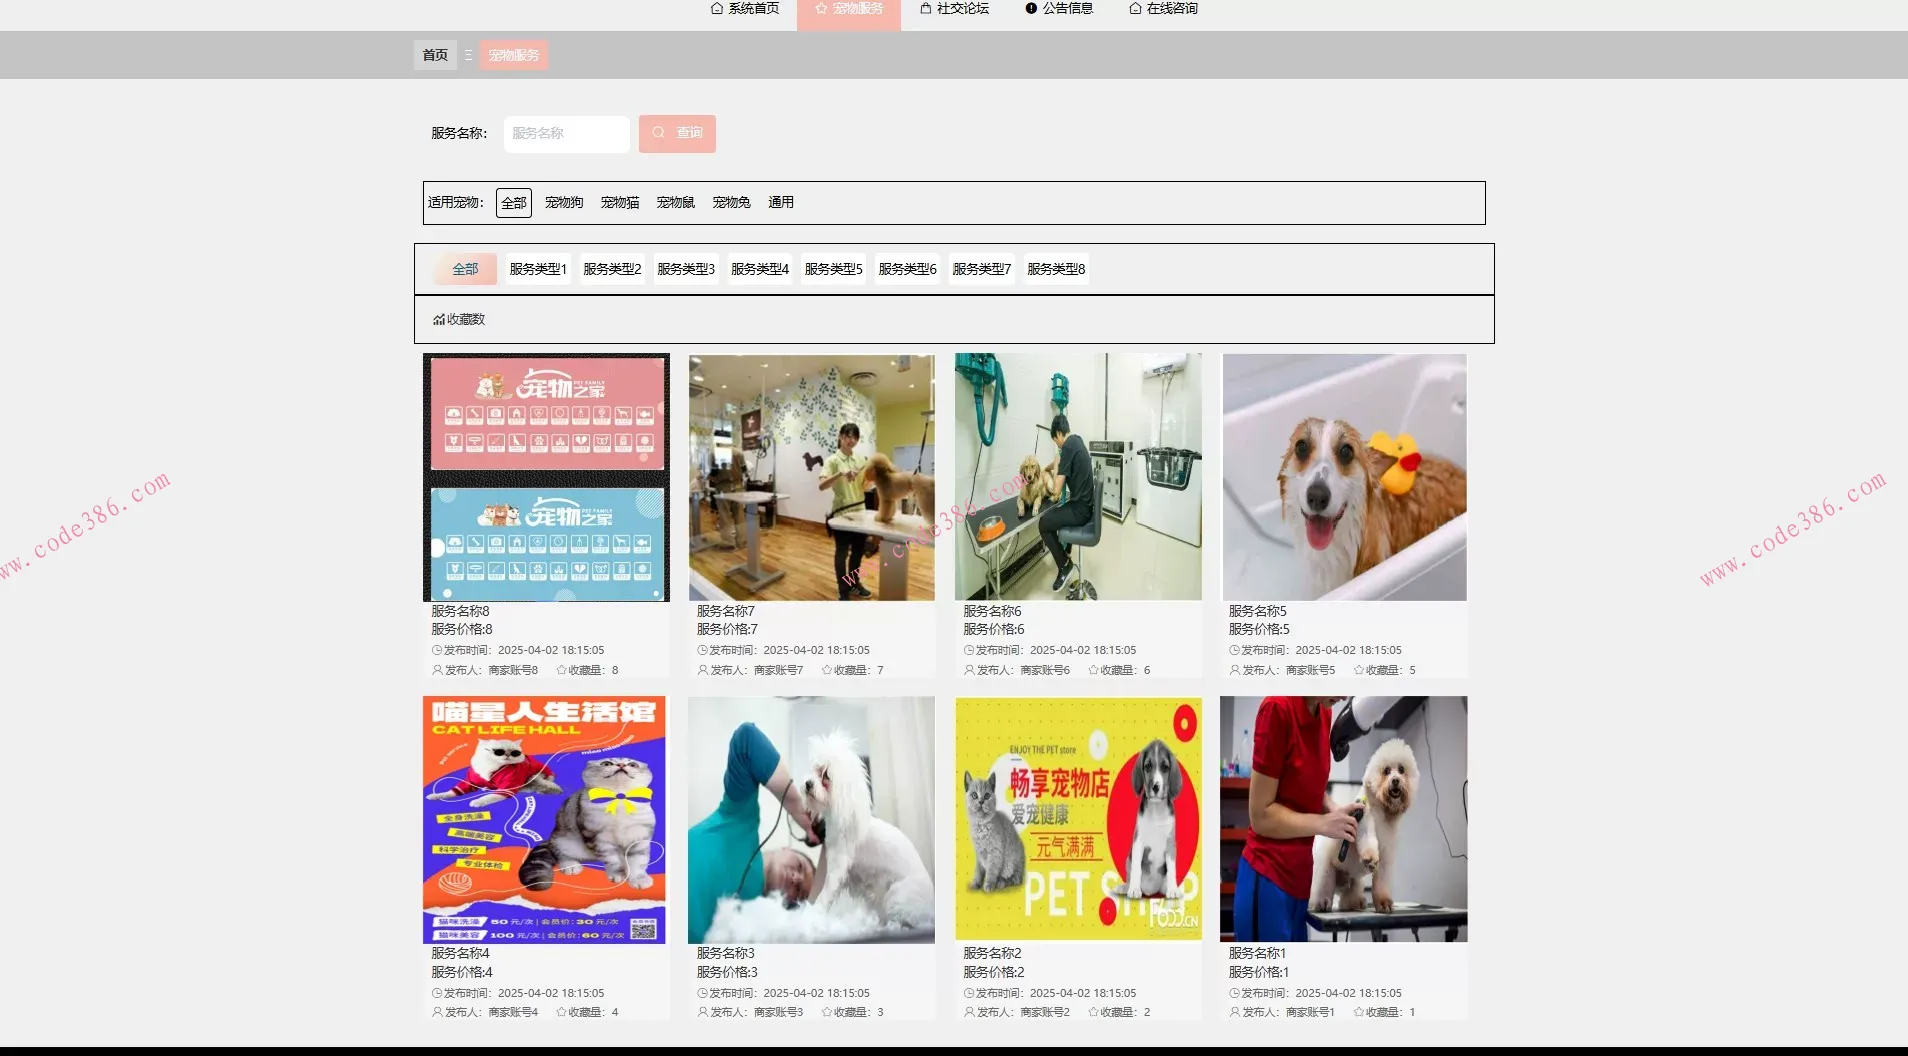Click the 服务名称7 title text
The width and height of the screenshot is (1908, 1056).
tap(726, 611)
